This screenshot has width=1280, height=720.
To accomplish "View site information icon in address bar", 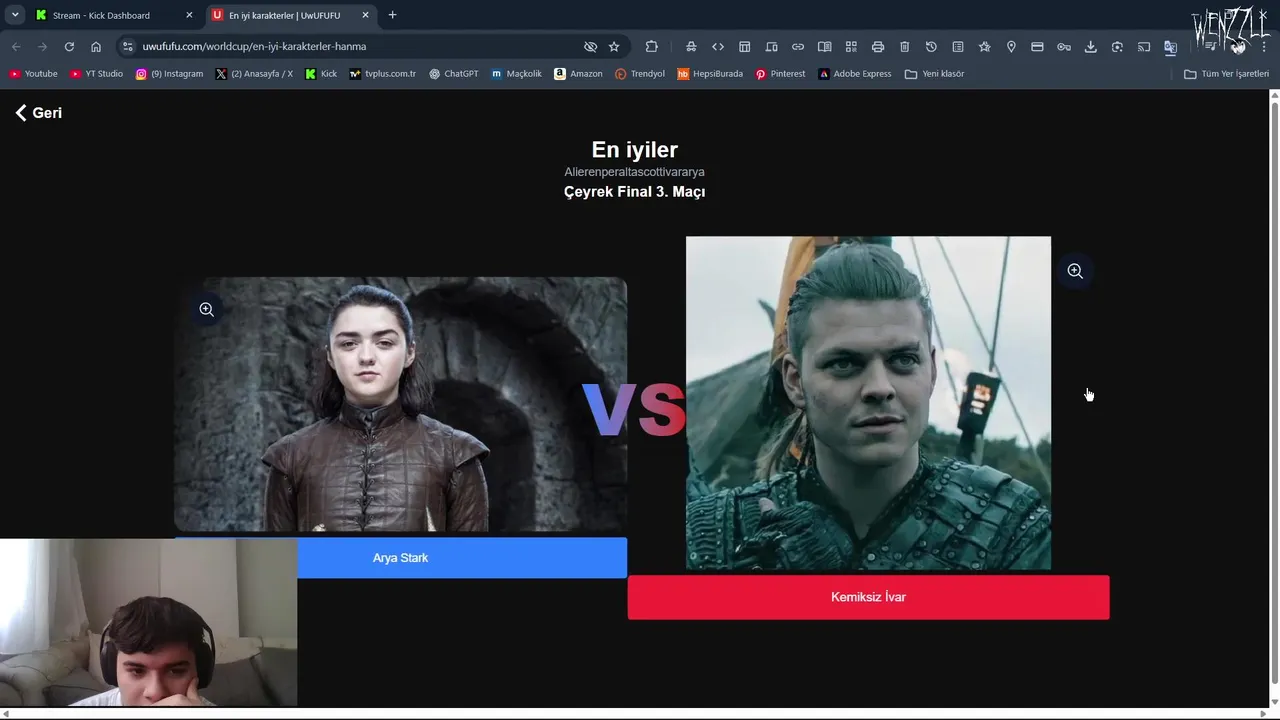I will tap(126, 46).
